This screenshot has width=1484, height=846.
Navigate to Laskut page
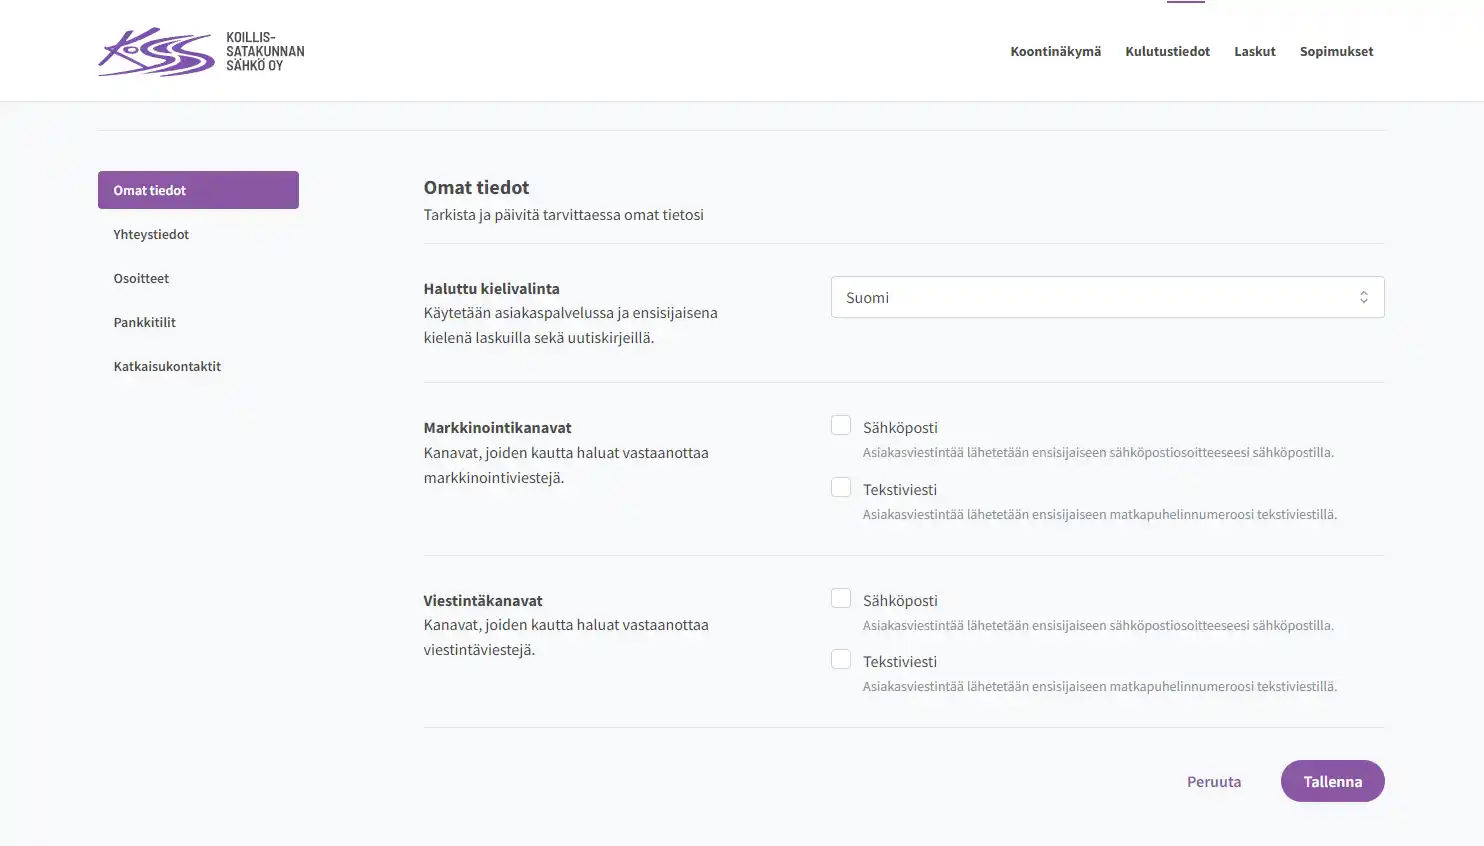[x=1254, y=52]
